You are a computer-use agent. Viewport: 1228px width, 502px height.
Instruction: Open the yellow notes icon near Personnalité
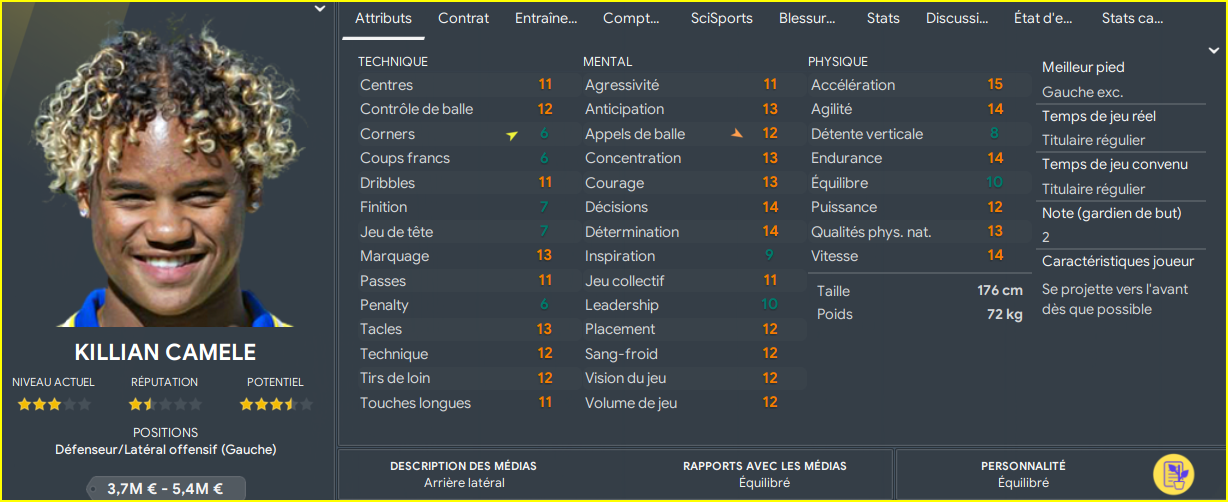(x=1173, y=474)
